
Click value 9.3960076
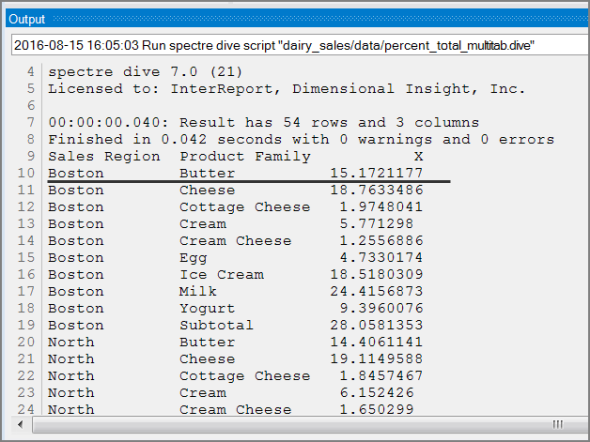381,308
